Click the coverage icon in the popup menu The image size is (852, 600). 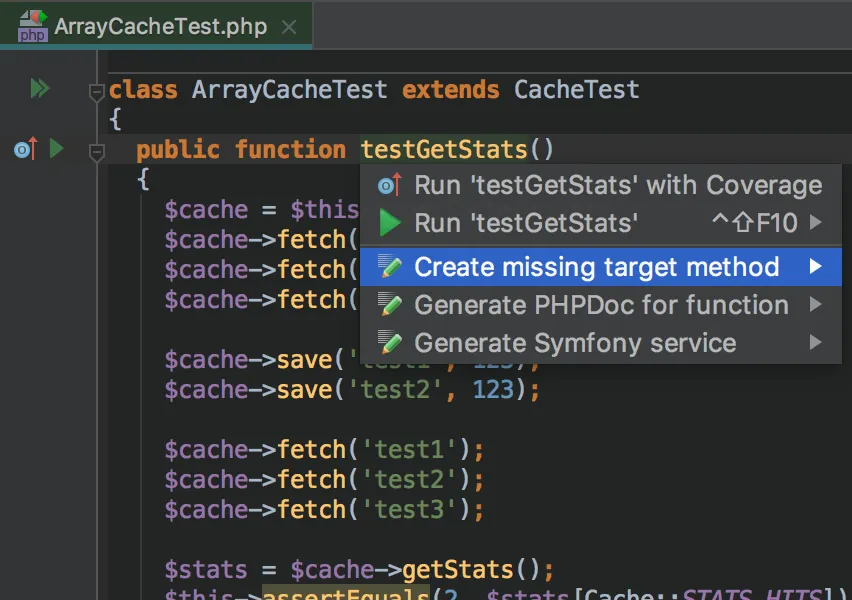(x=390, y=185)
